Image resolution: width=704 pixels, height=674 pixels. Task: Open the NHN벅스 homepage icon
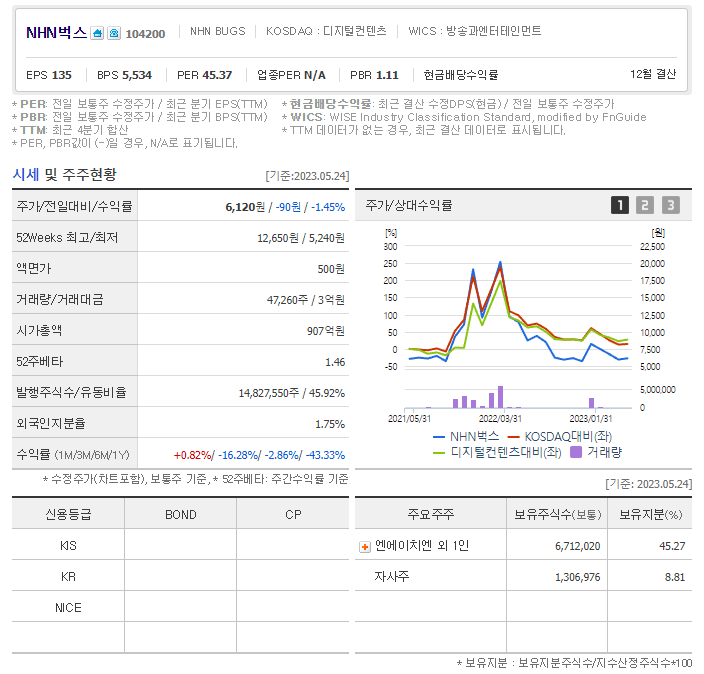97,33
